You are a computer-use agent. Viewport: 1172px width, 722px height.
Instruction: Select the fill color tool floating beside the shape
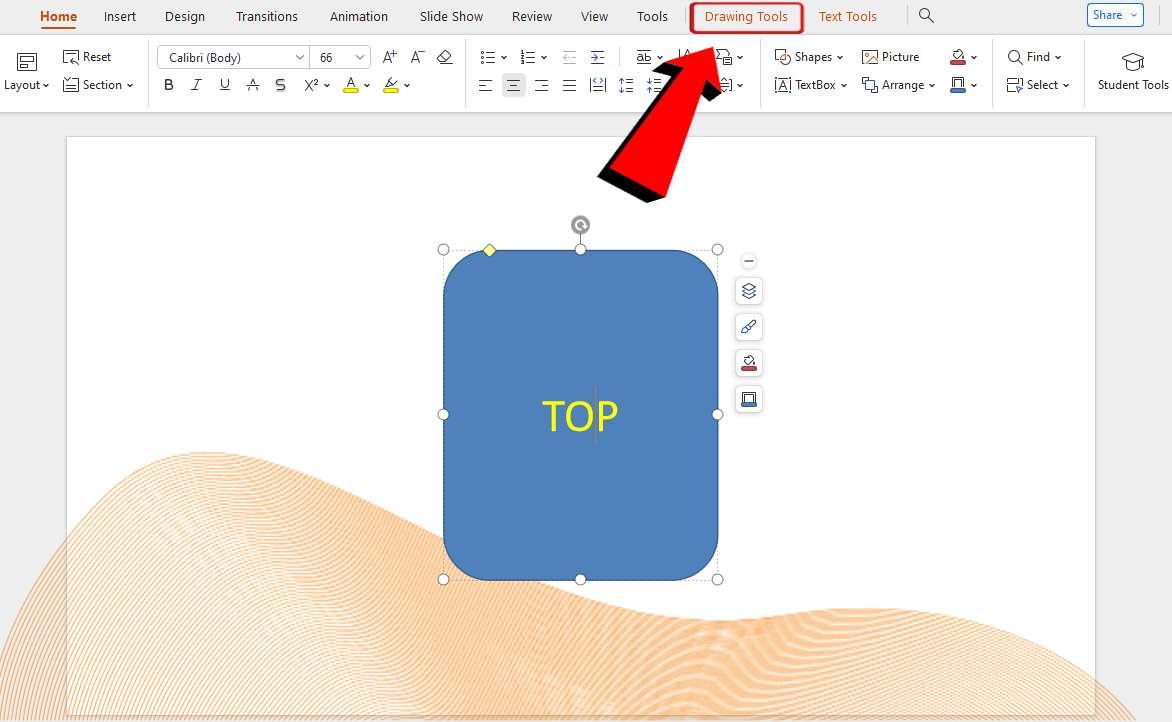tap(748, 363)
